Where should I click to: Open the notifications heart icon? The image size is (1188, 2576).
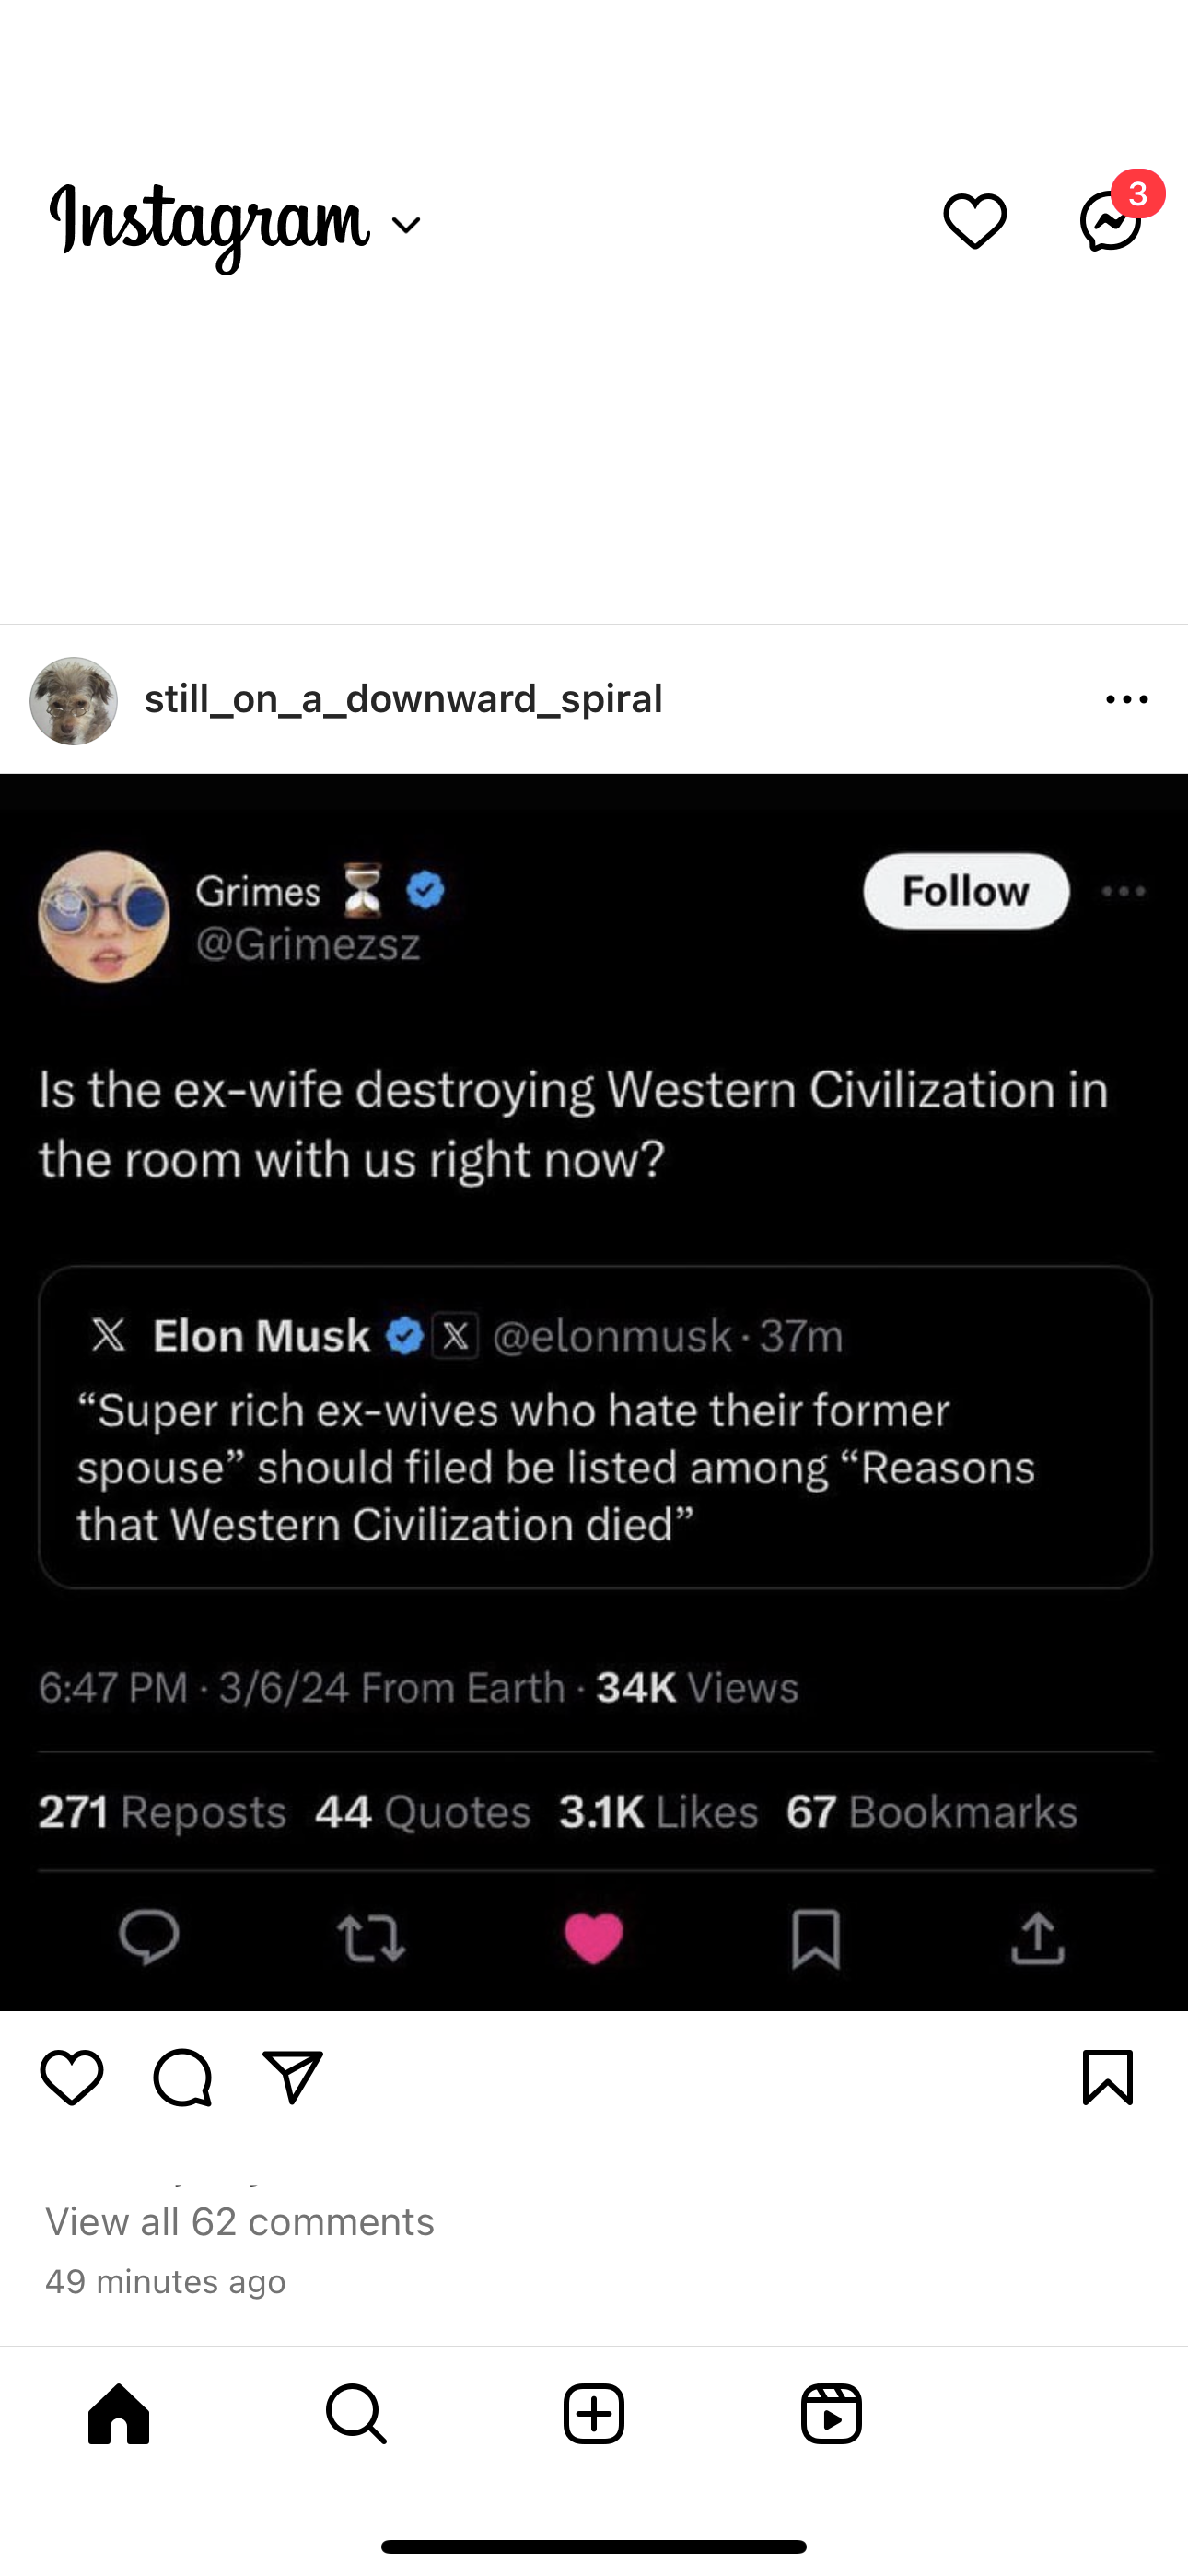click(974, 221)
